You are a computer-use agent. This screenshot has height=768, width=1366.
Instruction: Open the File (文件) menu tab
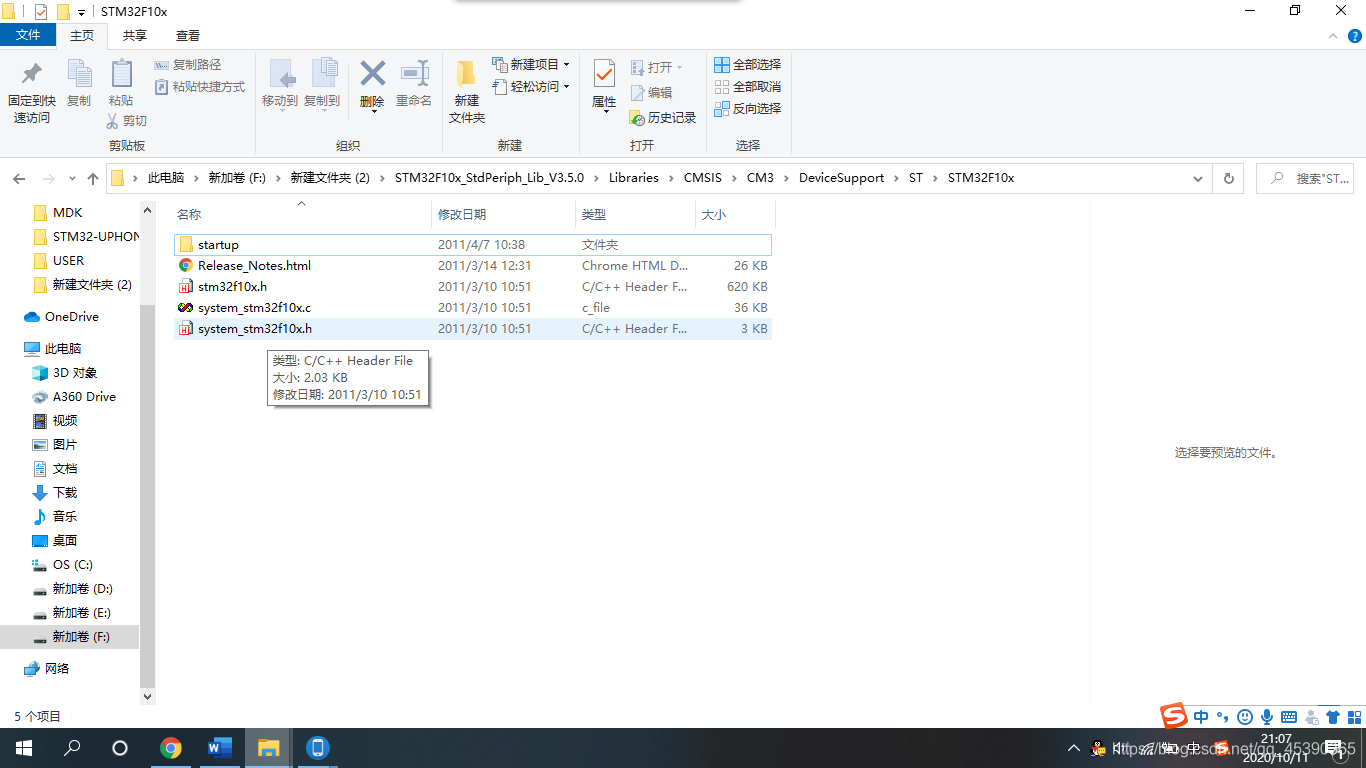tap(29, 35)
